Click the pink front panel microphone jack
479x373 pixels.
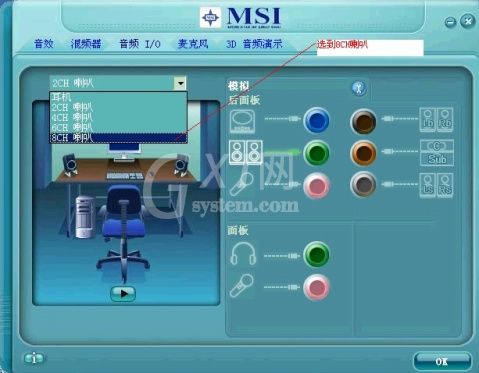coord(316,287)
